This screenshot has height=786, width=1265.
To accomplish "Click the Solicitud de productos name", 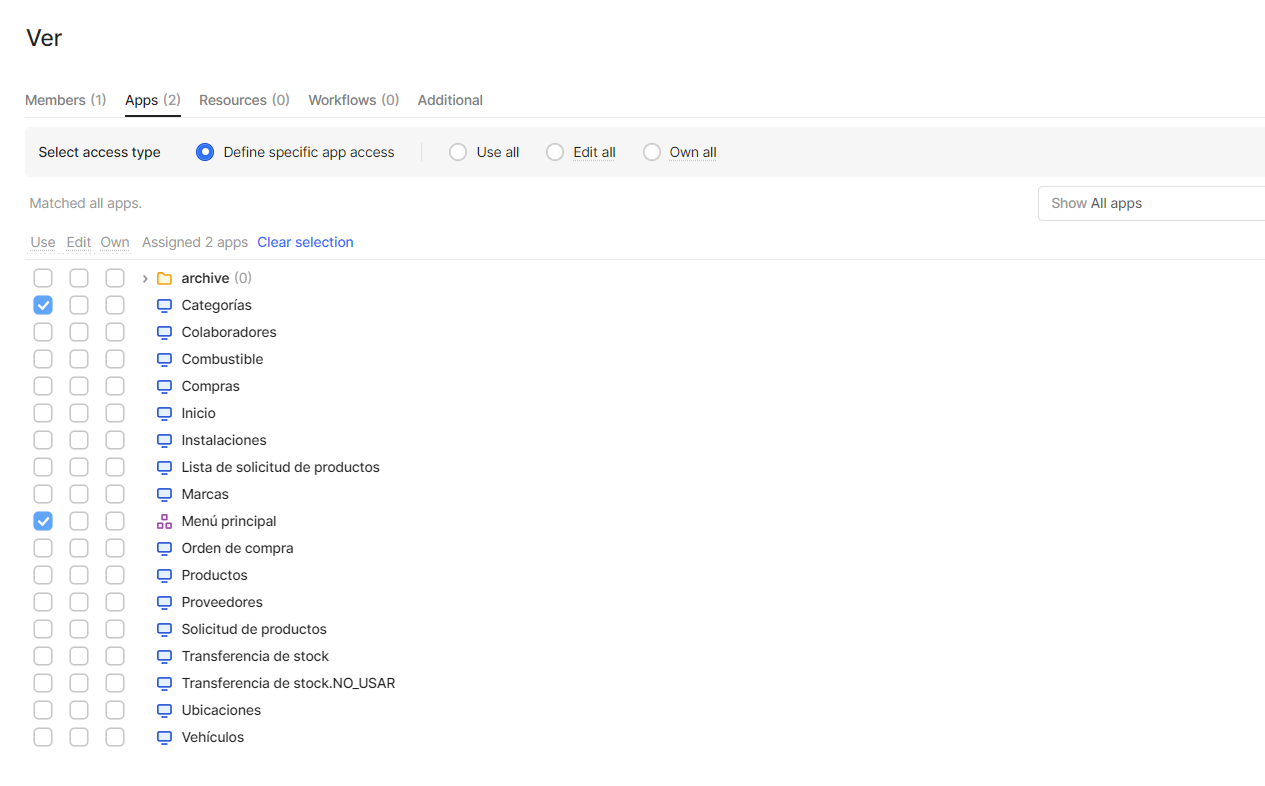I will click(254, 629).
